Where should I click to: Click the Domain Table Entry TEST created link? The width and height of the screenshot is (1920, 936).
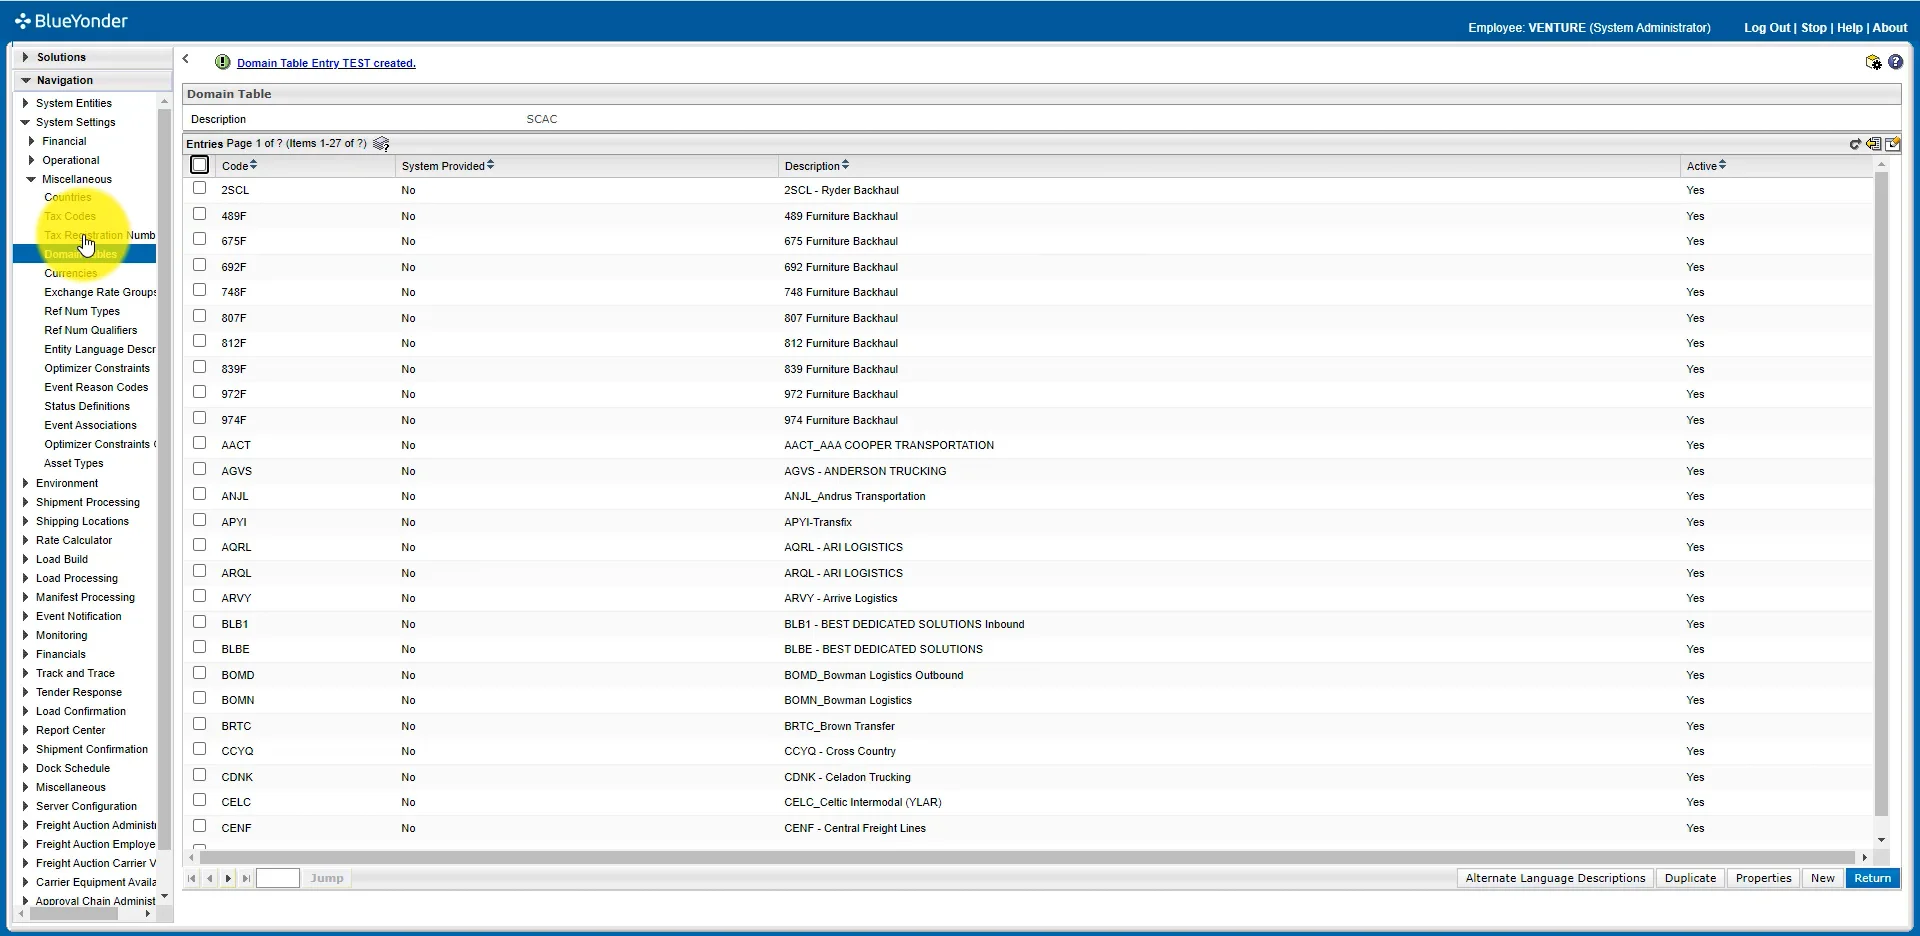coord(326,63)
